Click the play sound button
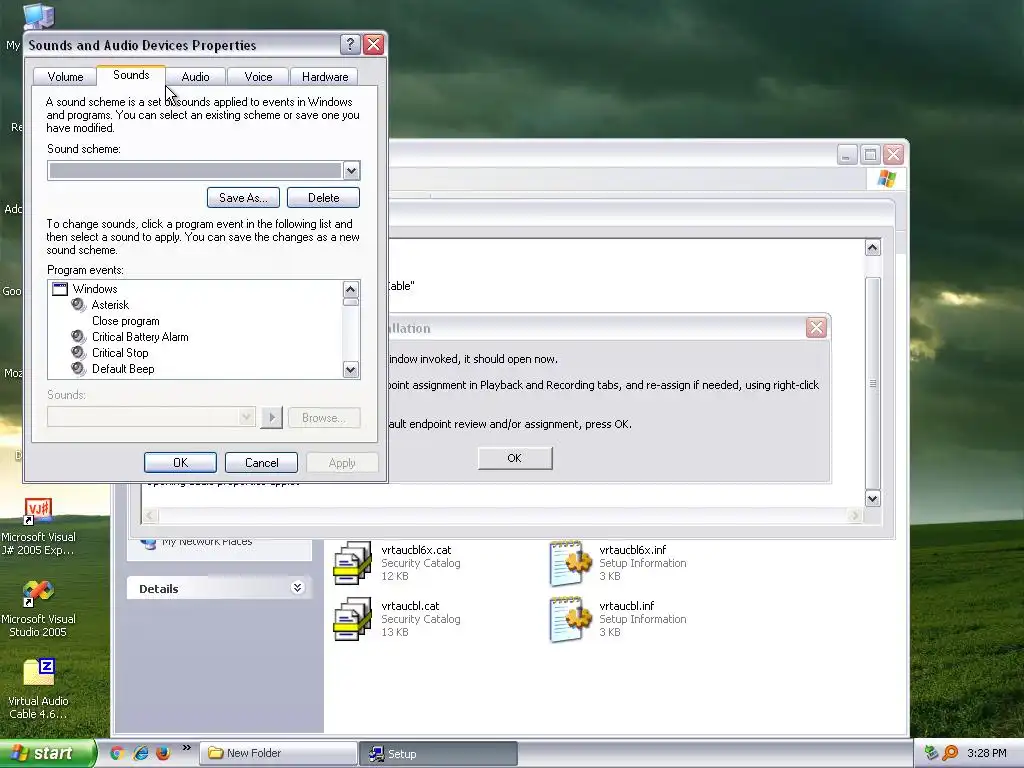This screenshot has height=768, width=1024. coord(271,417)
